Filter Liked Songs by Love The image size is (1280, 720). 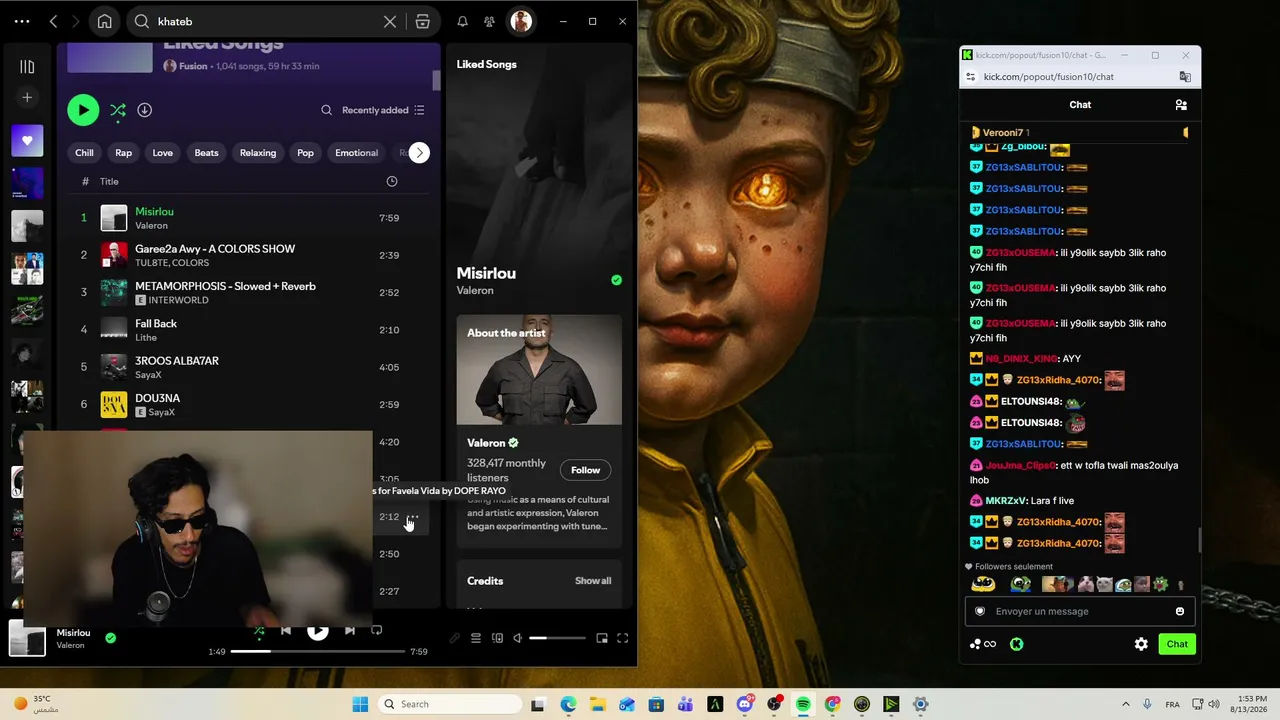point(163,153)
